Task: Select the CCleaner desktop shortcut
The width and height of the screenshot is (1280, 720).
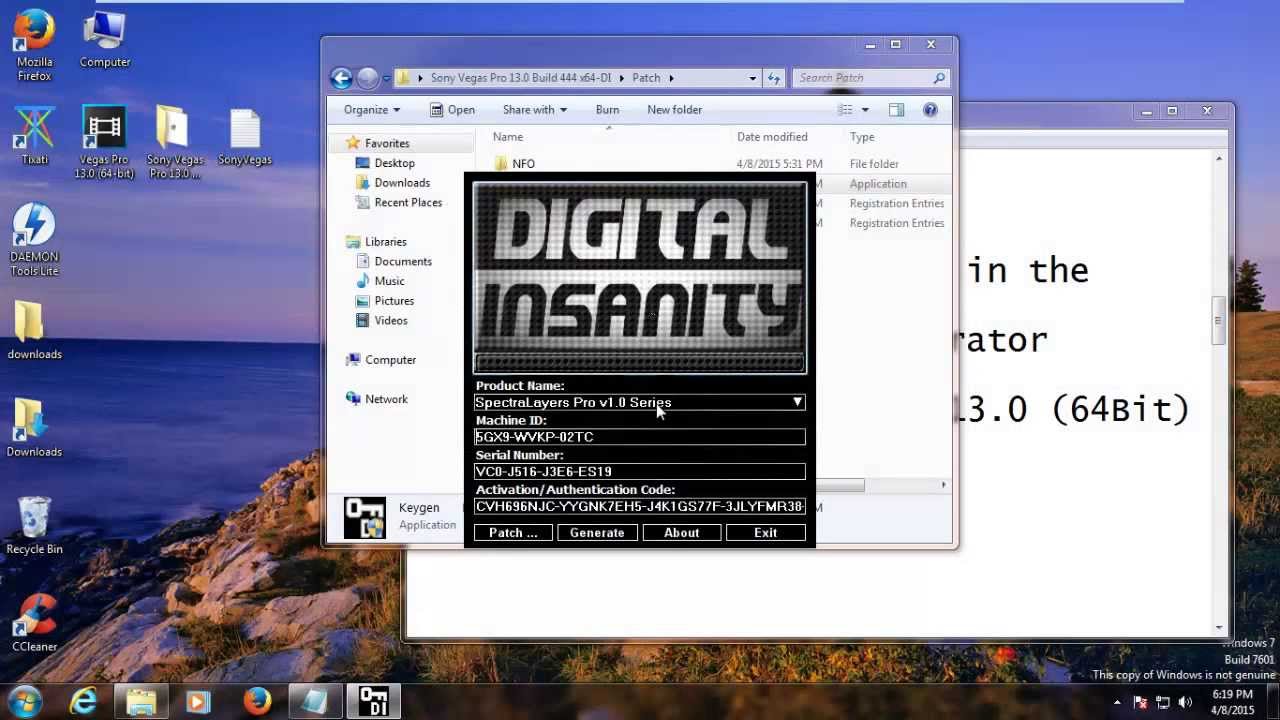Action: 34,622
